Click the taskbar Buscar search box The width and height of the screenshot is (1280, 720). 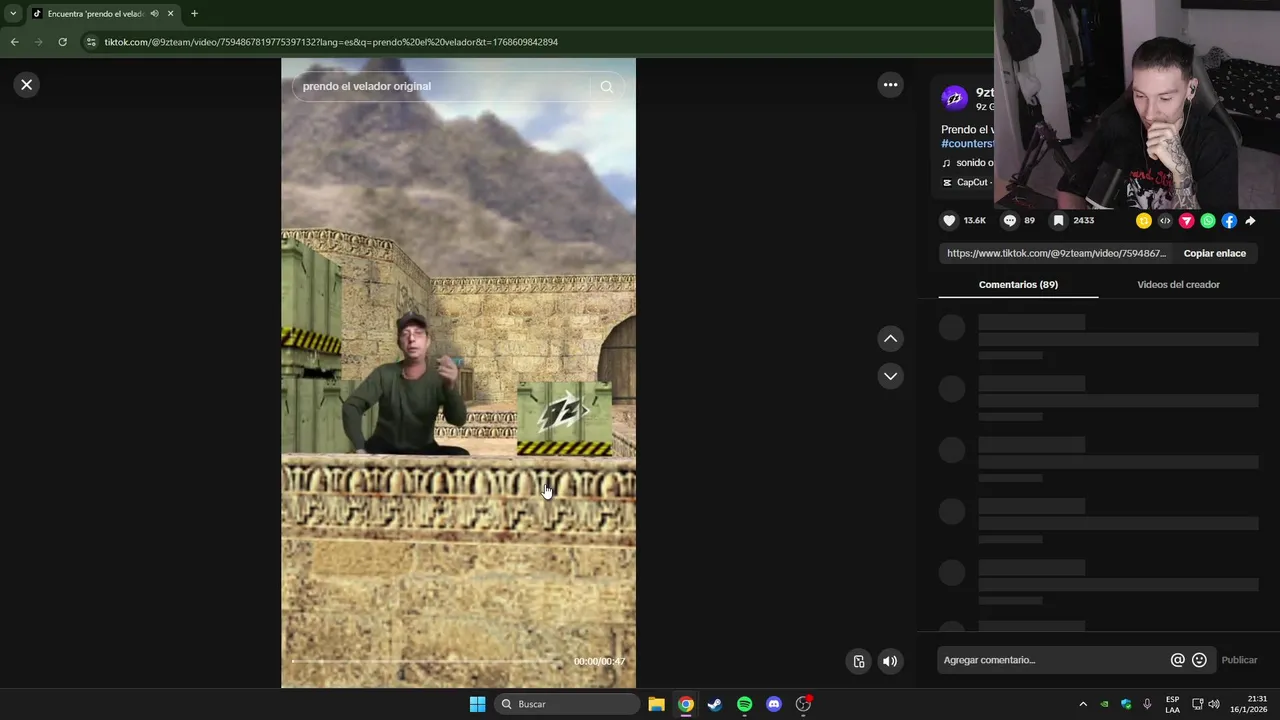click(x=568, y=704)
